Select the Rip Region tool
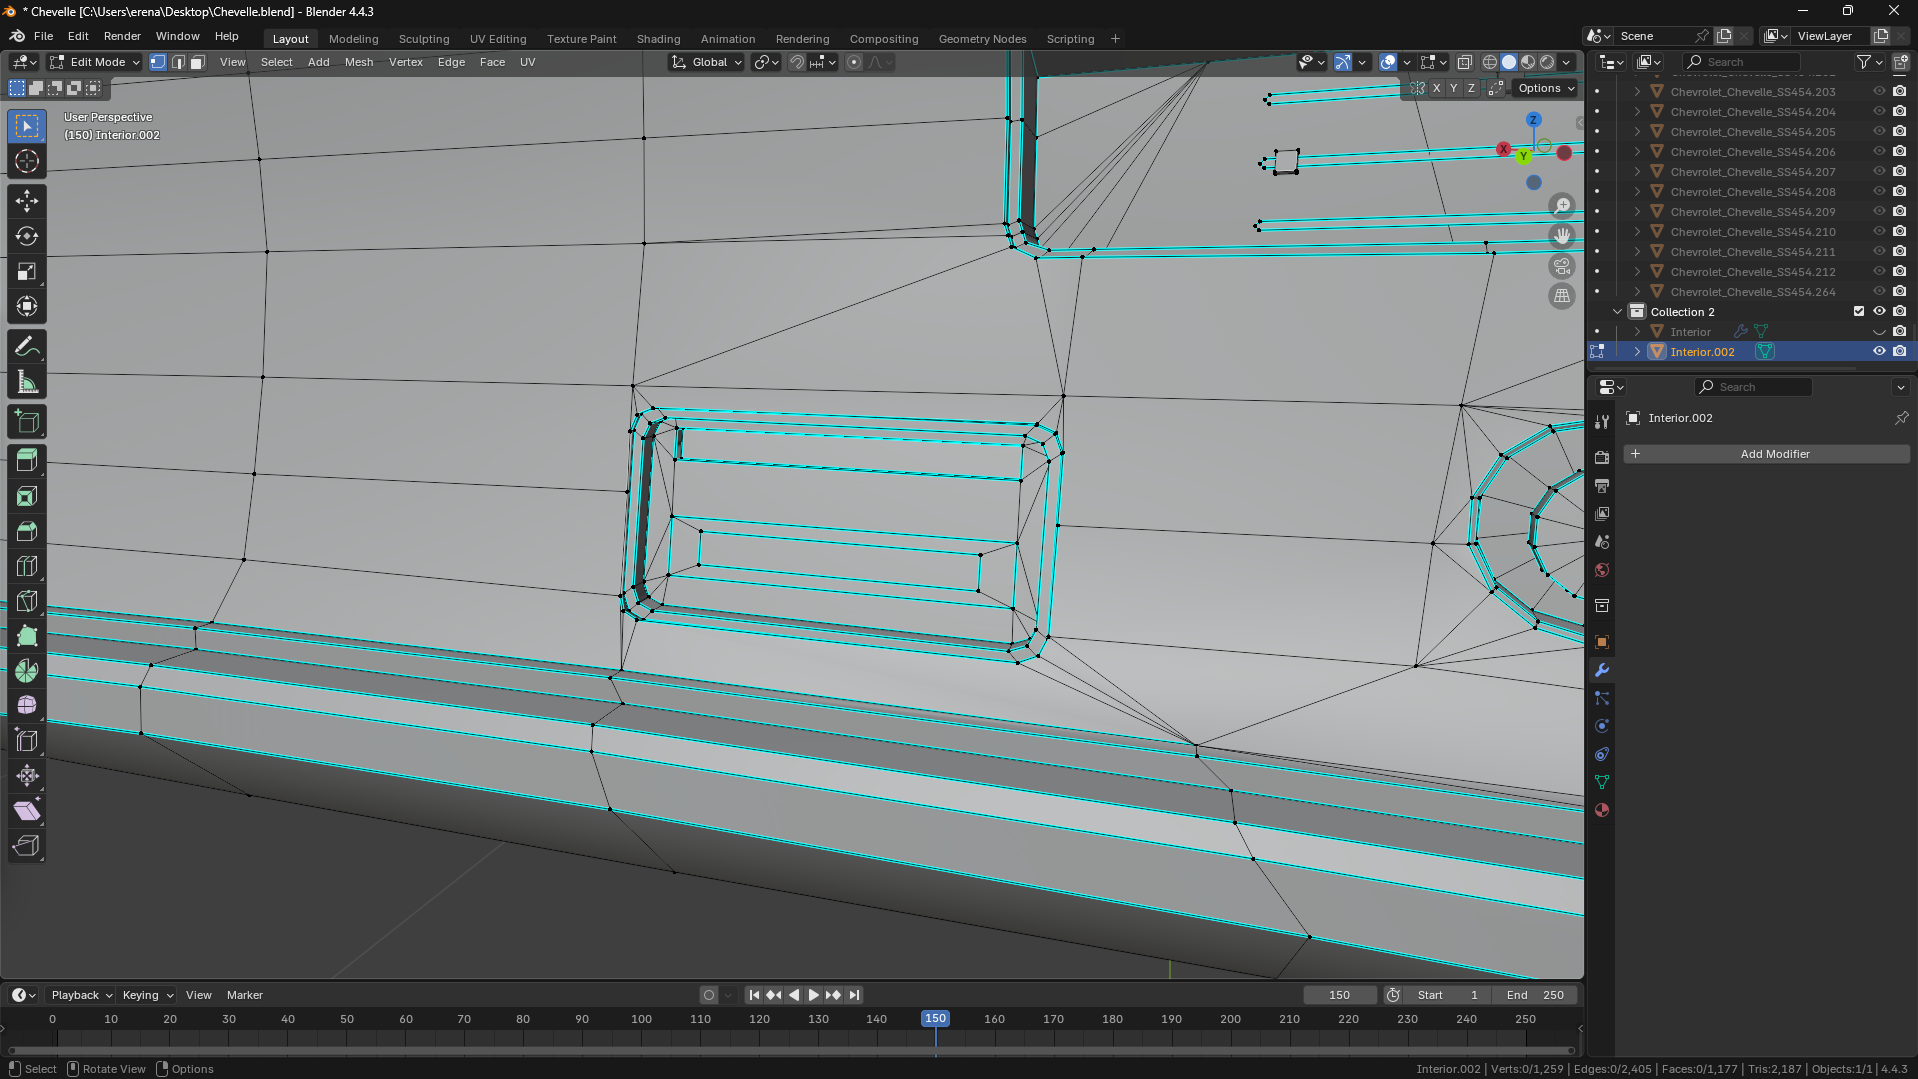Image resolution: width=1918 pixels, height=1079 pixels. click(27, 846)
